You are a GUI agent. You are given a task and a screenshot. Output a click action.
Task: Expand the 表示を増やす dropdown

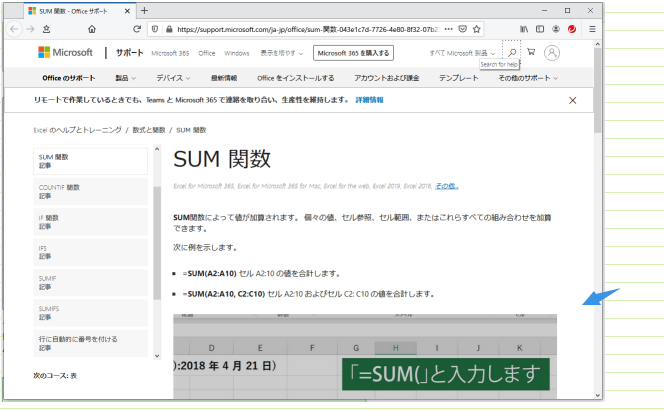282,53
